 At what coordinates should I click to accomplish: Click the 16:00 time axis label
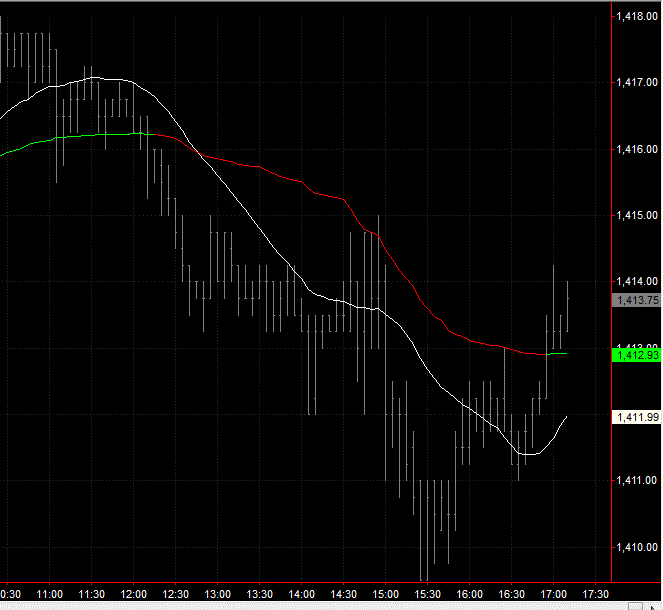469,594
